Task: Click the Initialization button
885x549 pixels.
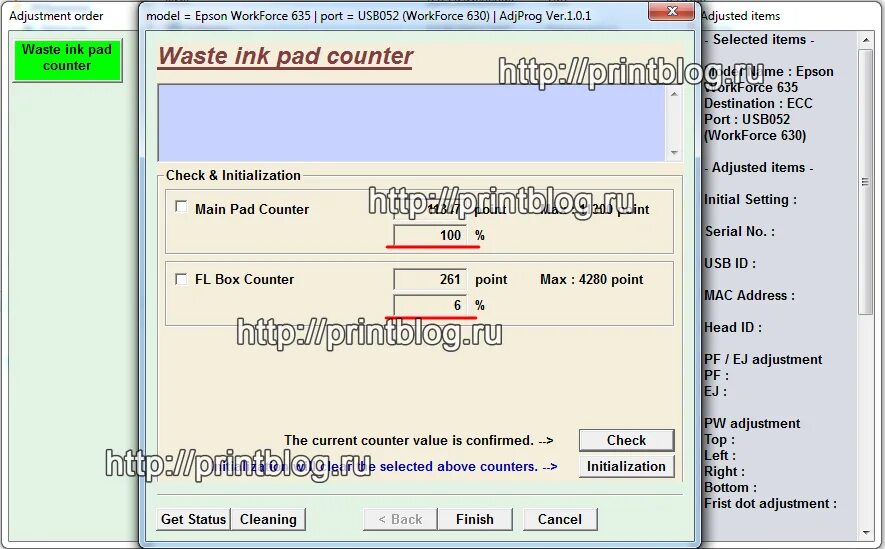Action: click(626, 467)
